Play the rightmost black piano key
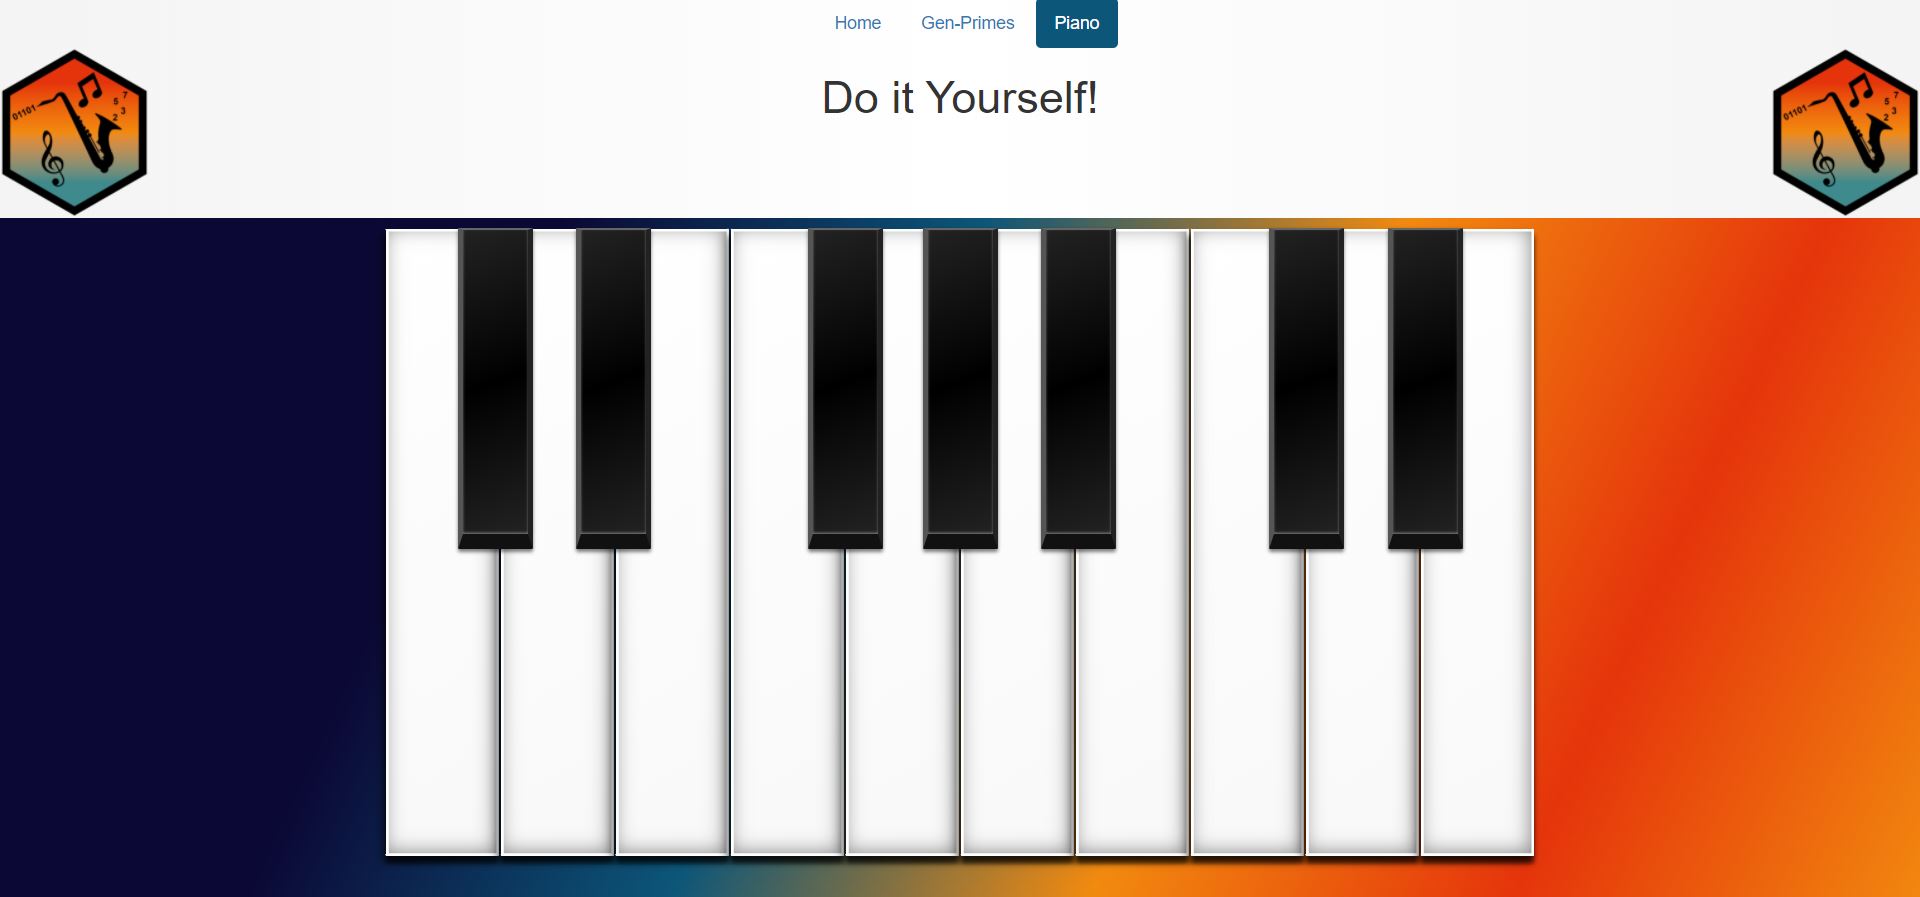This screenshot has height=897, width=1920. [1425, 388]
